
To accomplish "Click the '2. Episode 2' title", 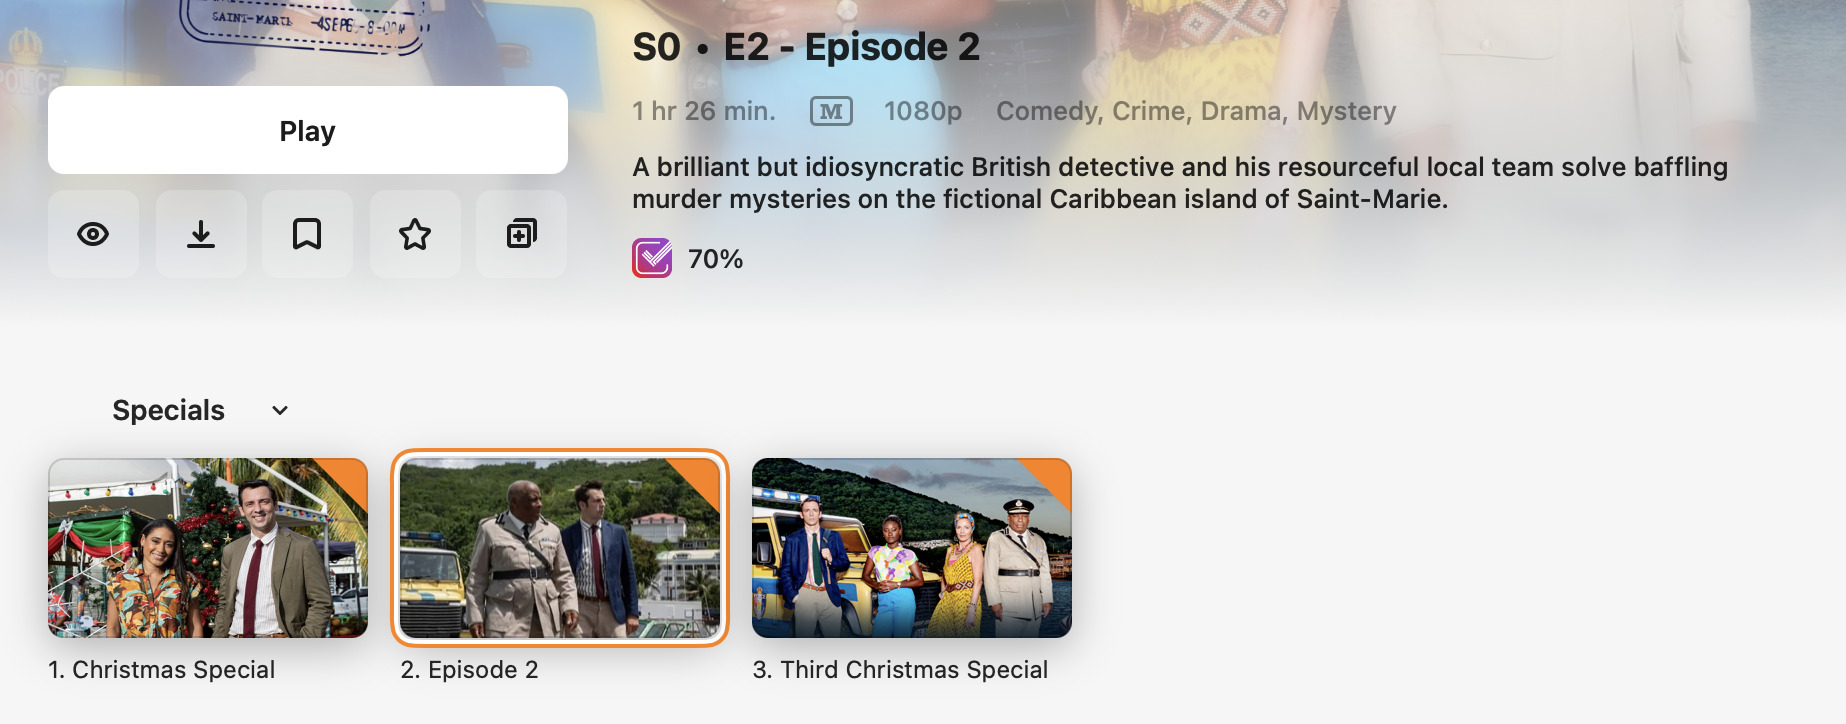I will 469,670.
